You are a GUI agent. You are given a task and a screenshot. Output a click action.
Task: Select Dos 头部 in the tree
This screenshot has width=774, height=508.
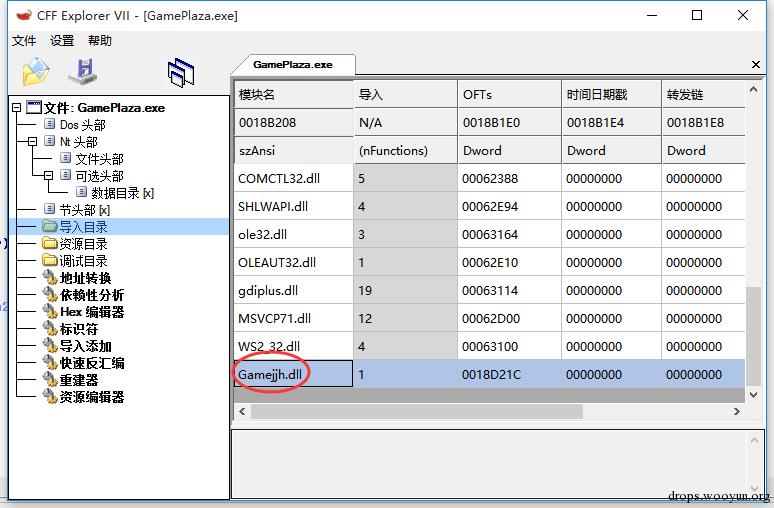point(82,125)
